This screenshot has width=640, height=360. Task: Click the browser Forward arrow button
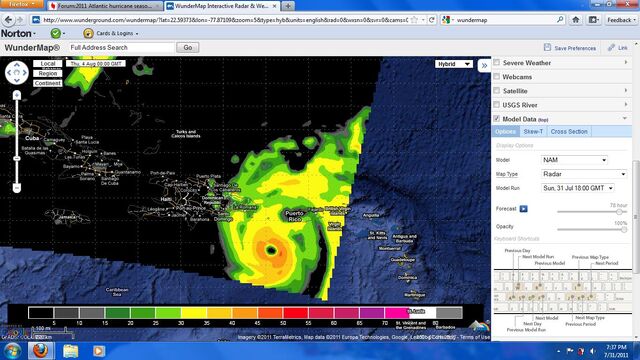[20, 20]
